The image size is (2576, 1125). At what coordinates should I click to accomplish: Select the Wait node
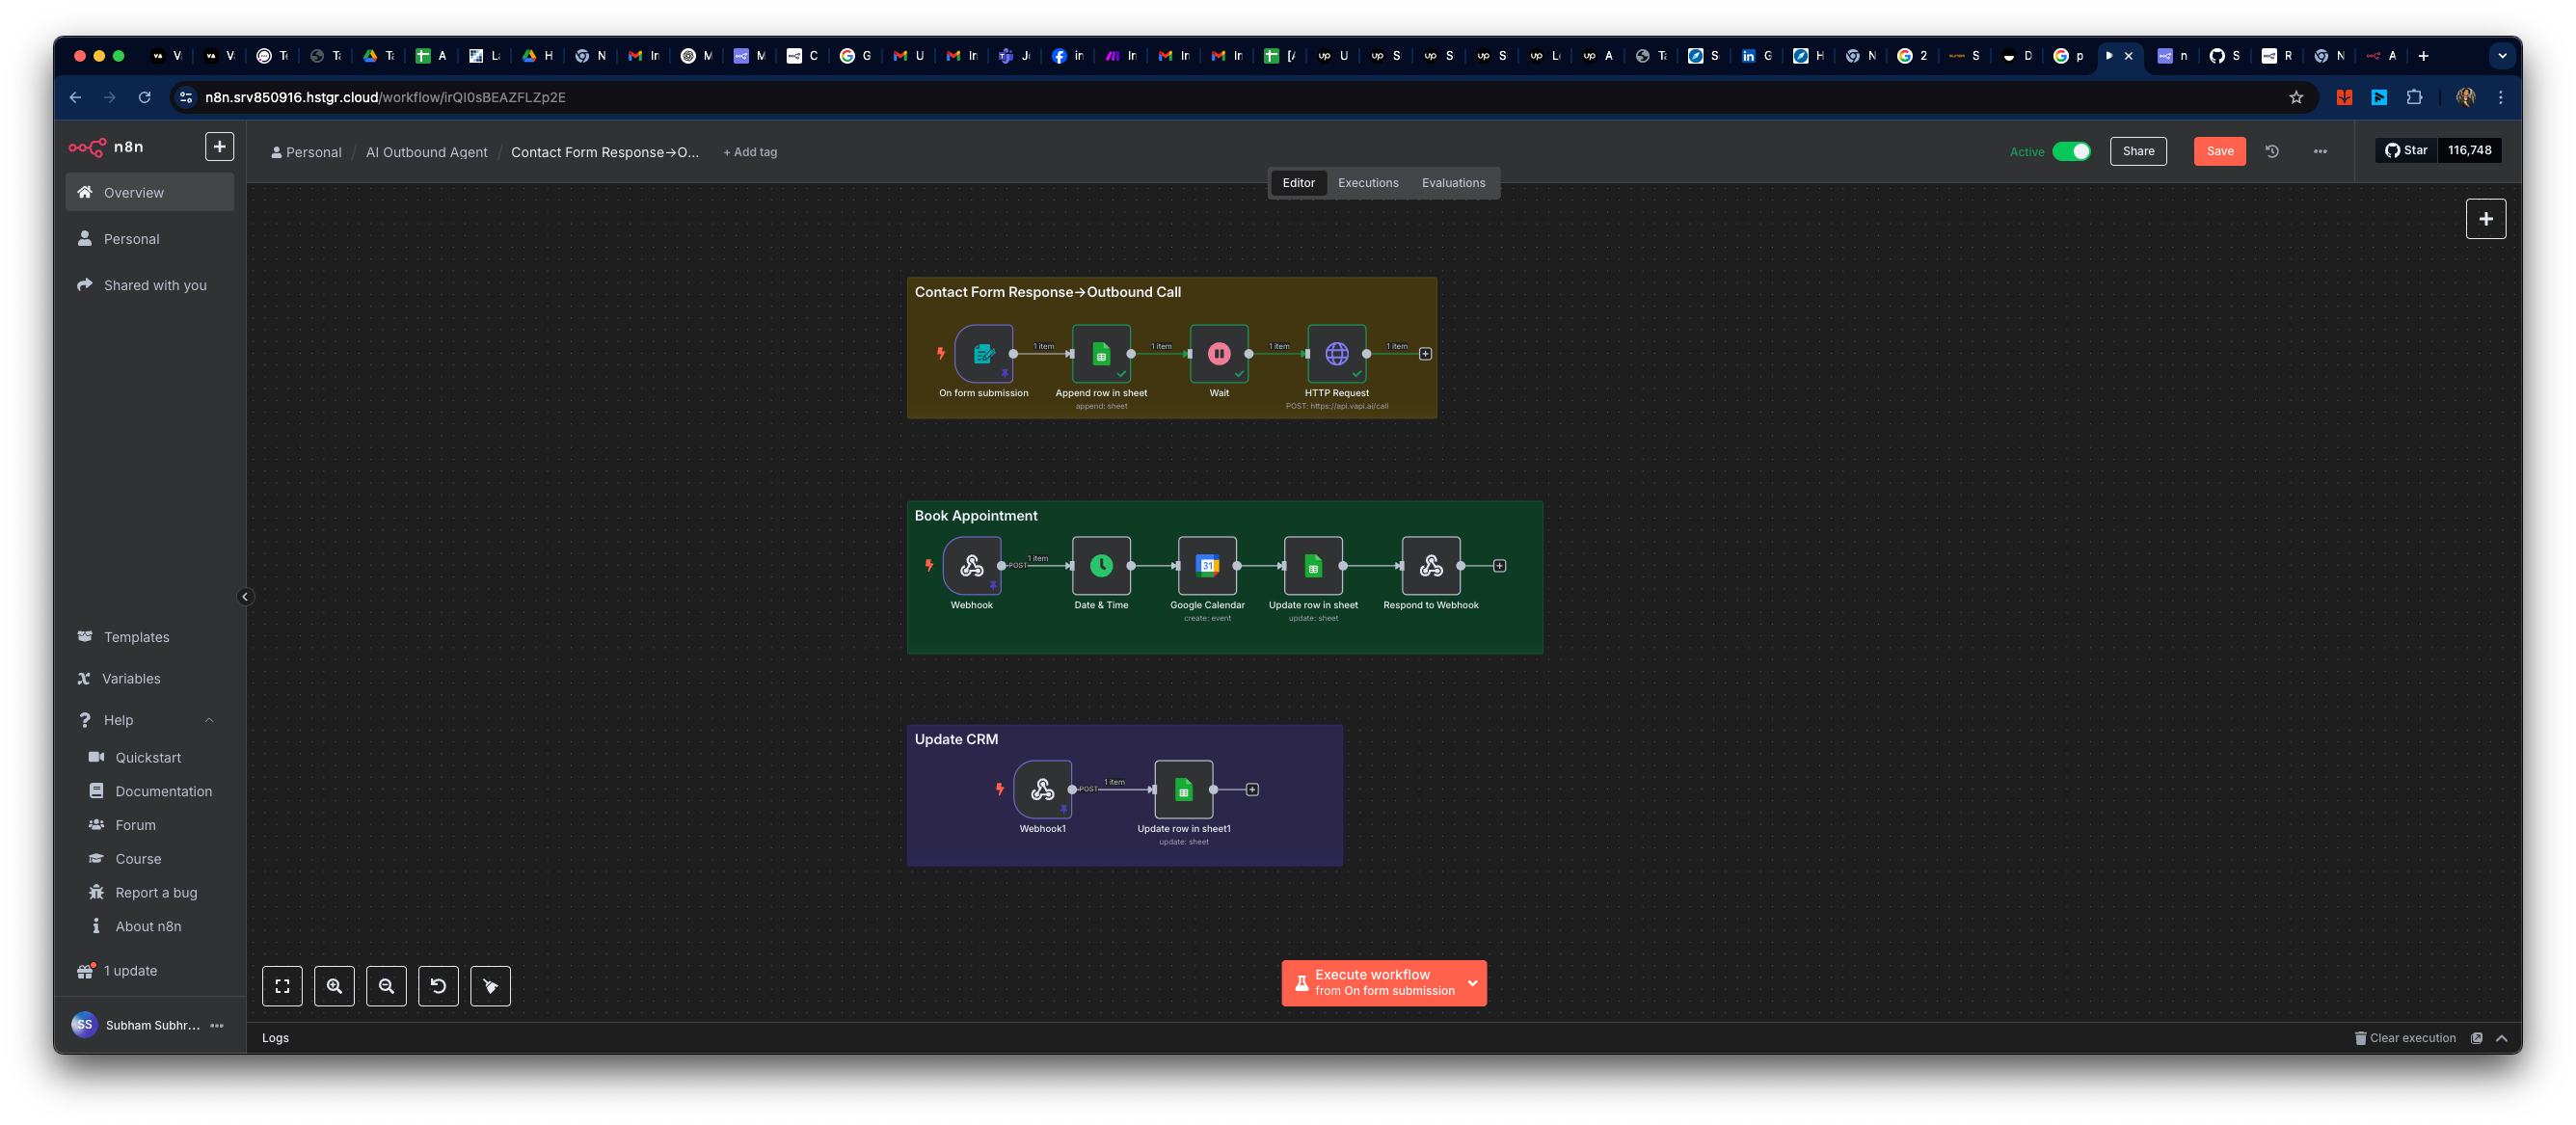(x=1219, y=353)
